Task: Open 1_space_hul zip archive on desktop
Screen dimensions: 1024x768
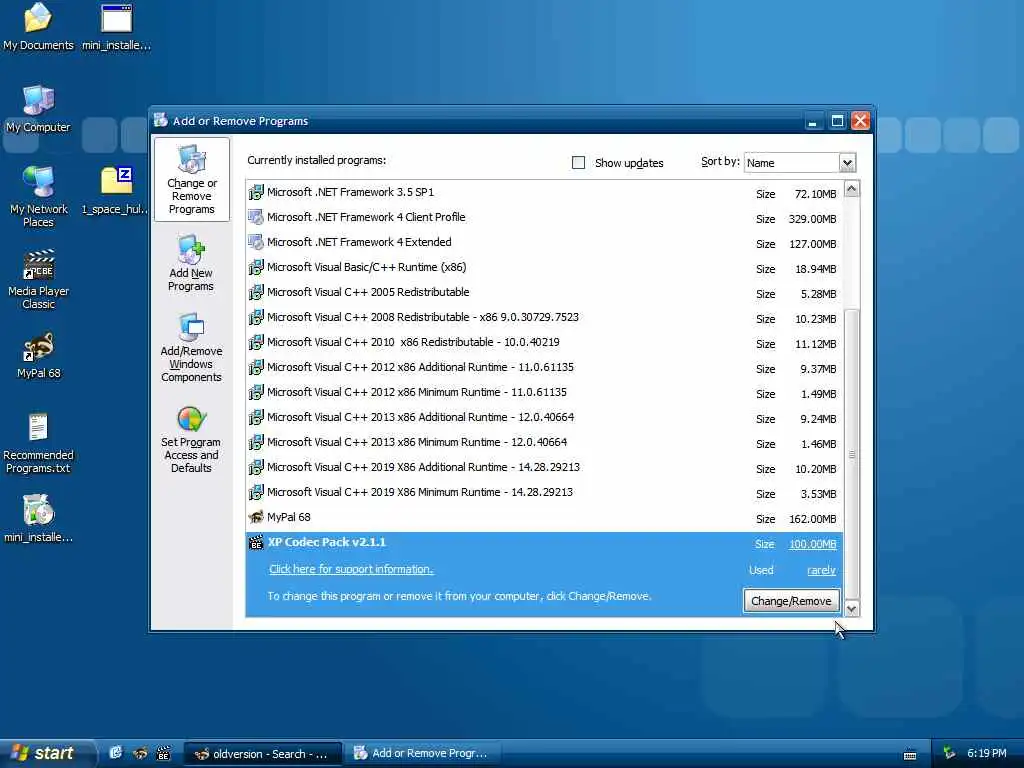Action: pyautogui.click(x=116, y=191)
